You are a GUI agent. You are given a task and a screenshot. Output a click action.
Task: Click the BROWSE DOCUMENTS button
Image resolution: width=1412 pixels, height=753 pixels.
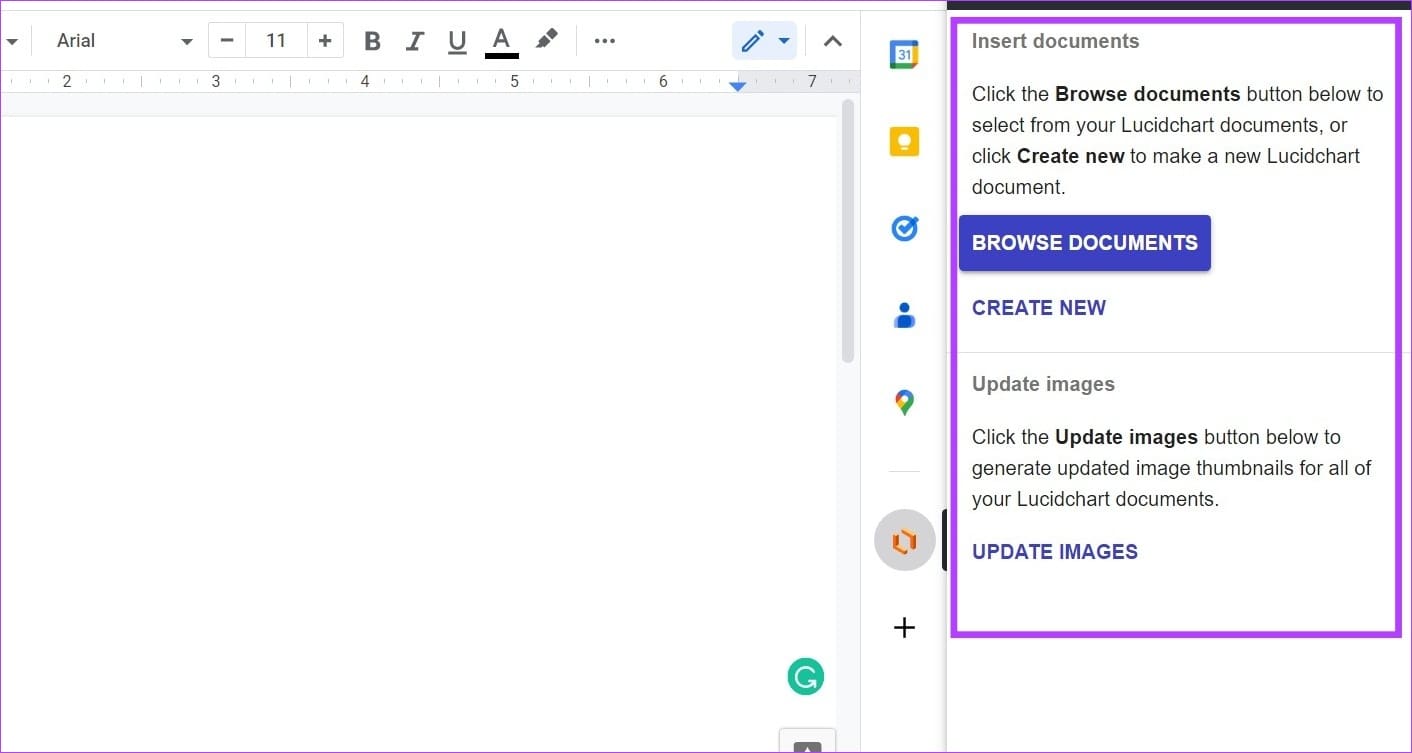[1085, 243]
